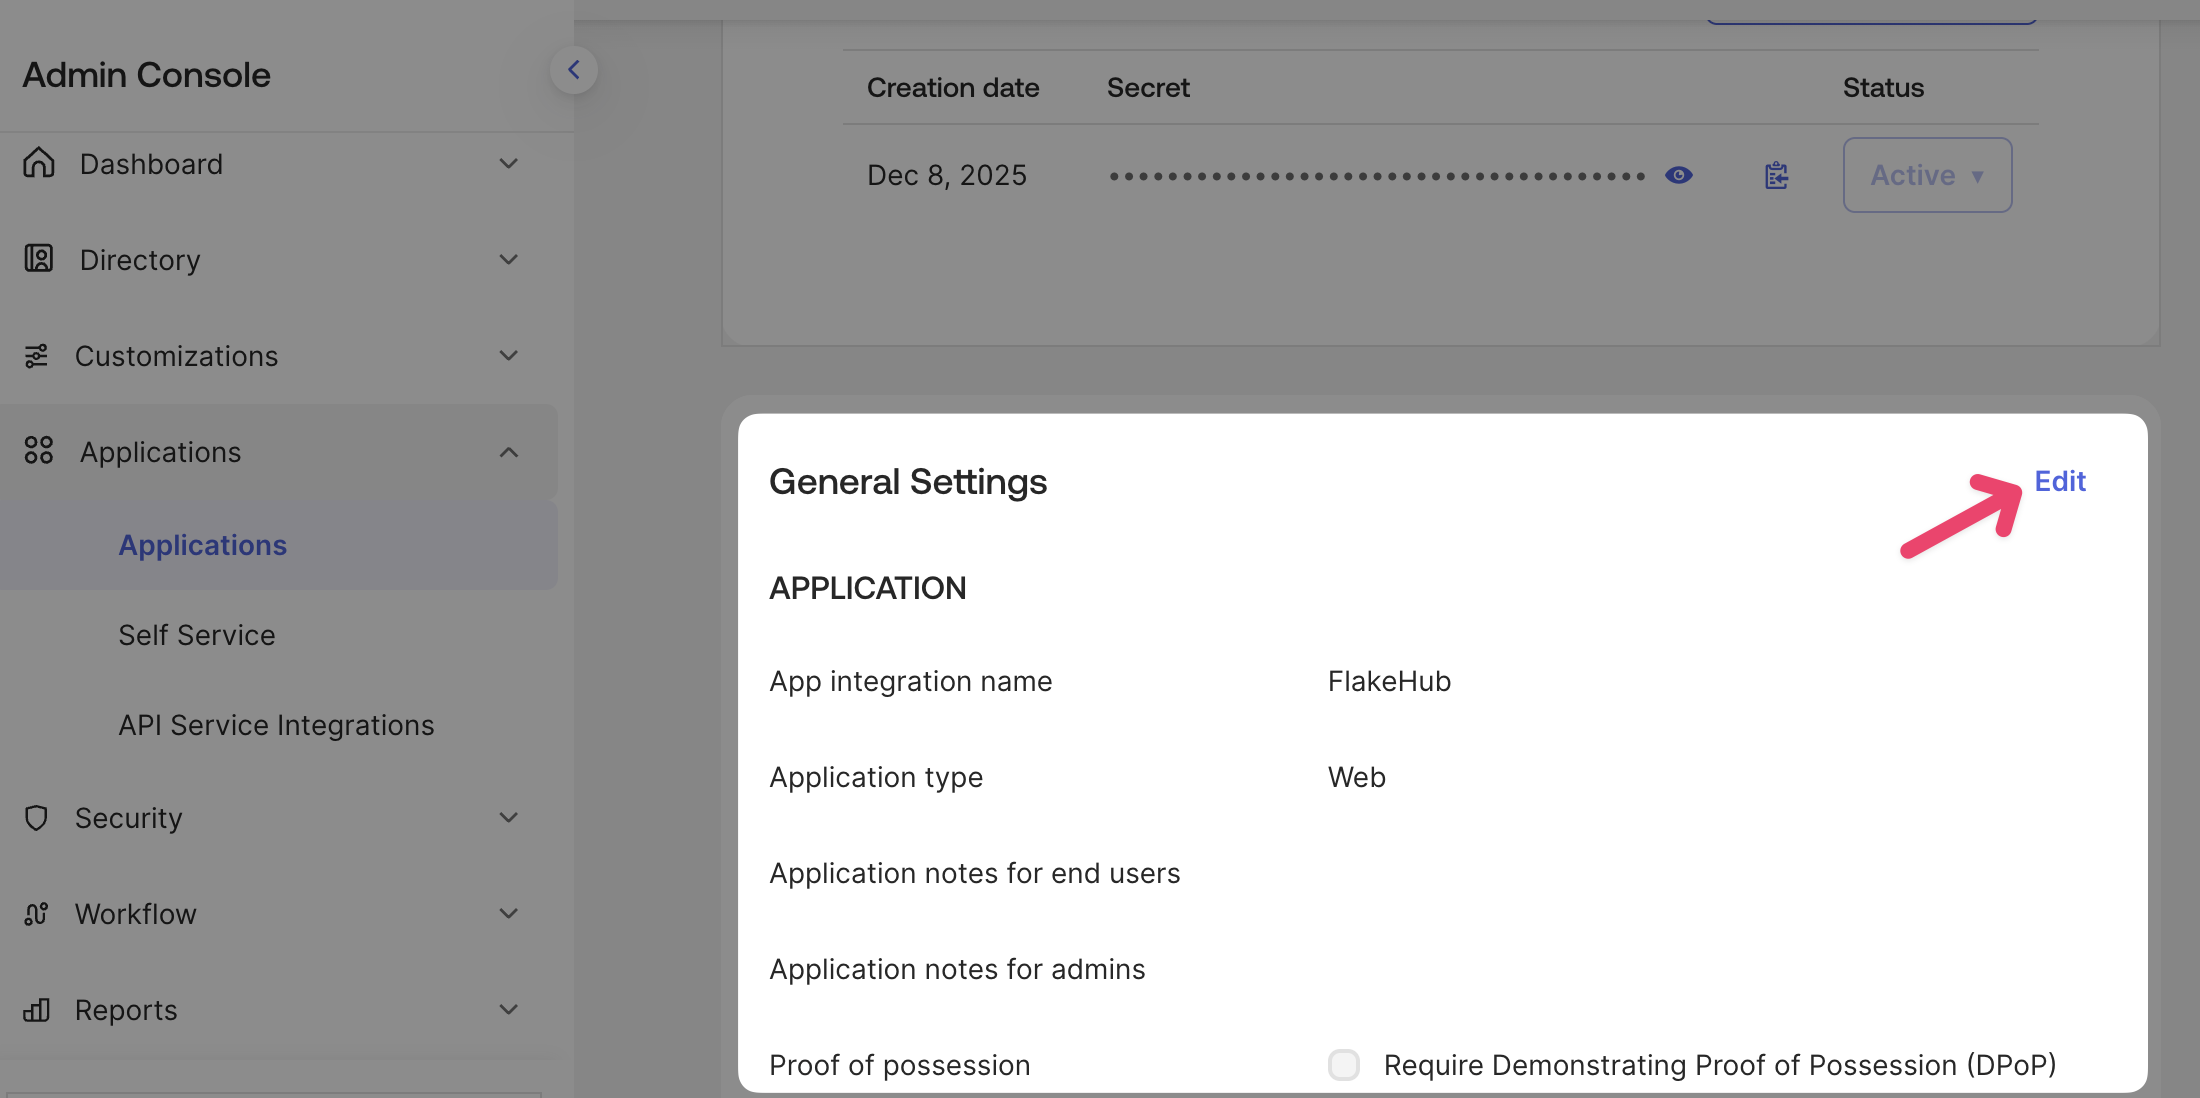Select the Dashboard home icon
Image resolution: width=2200 pixels, height=1098 pixels.
pyautogui.click(x=38, y=163)
